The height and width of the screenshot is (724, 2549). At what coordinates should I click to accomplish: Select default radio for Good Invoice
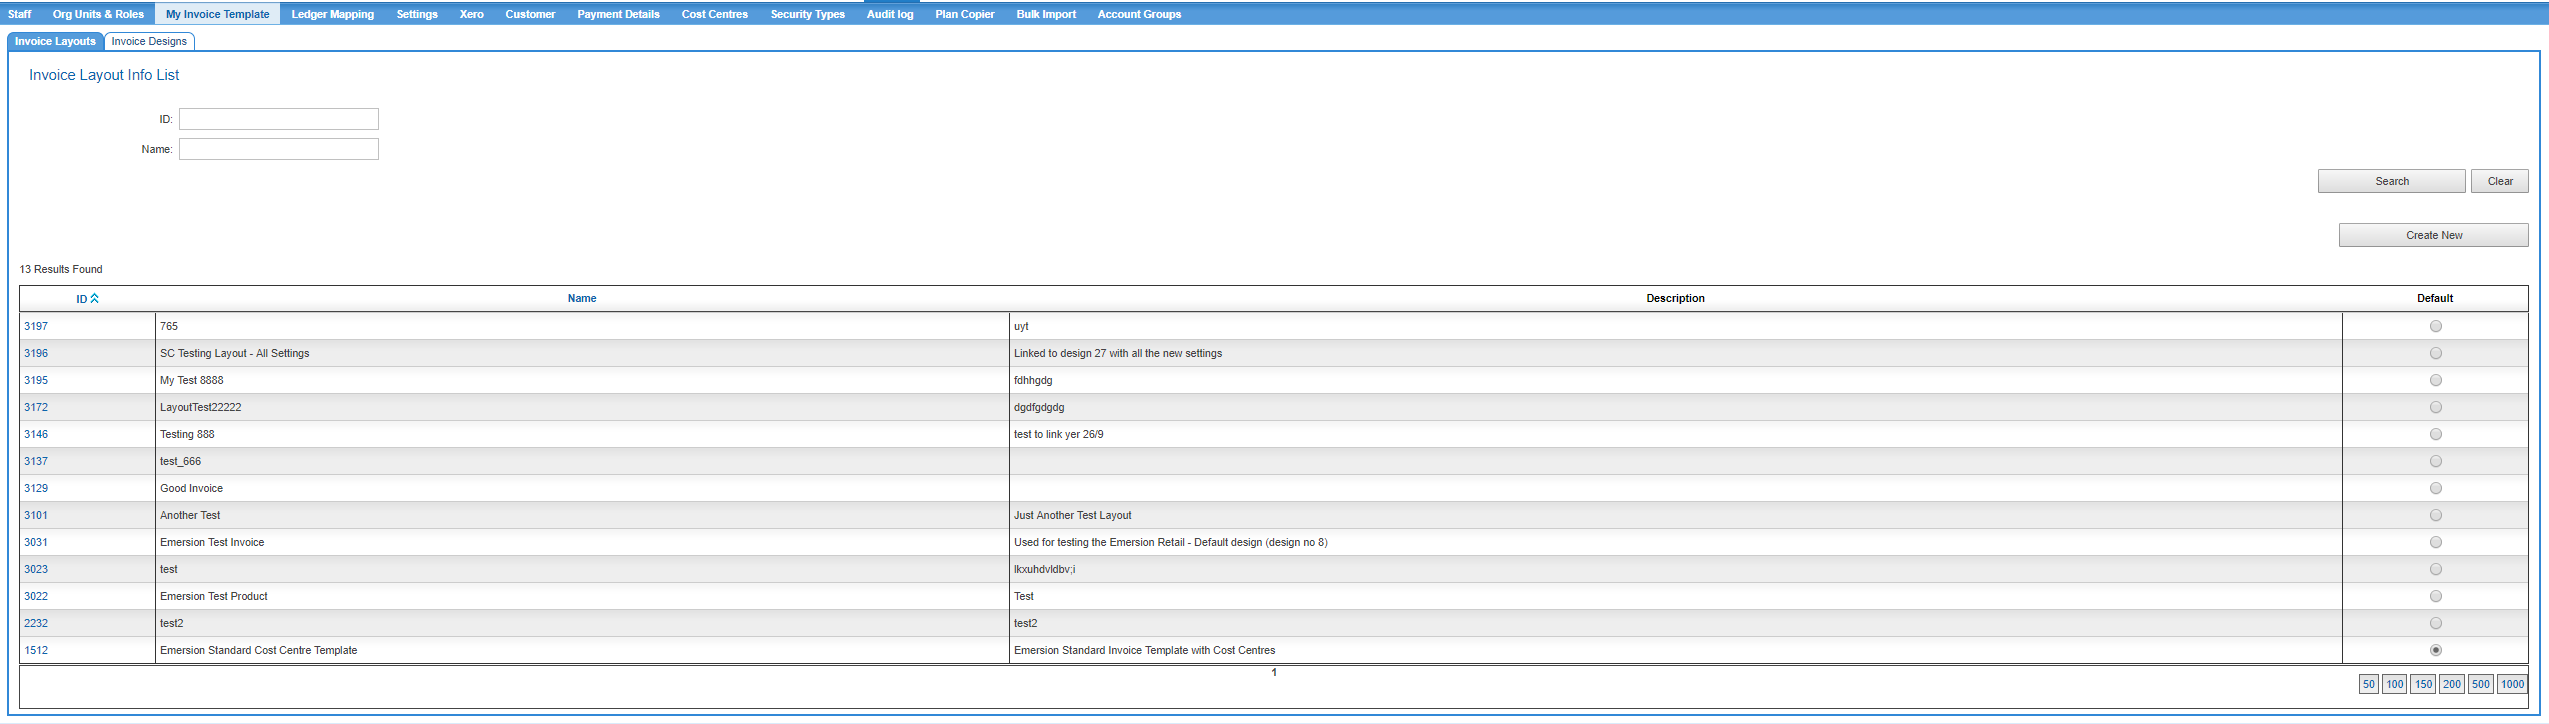coord(2435,488)
